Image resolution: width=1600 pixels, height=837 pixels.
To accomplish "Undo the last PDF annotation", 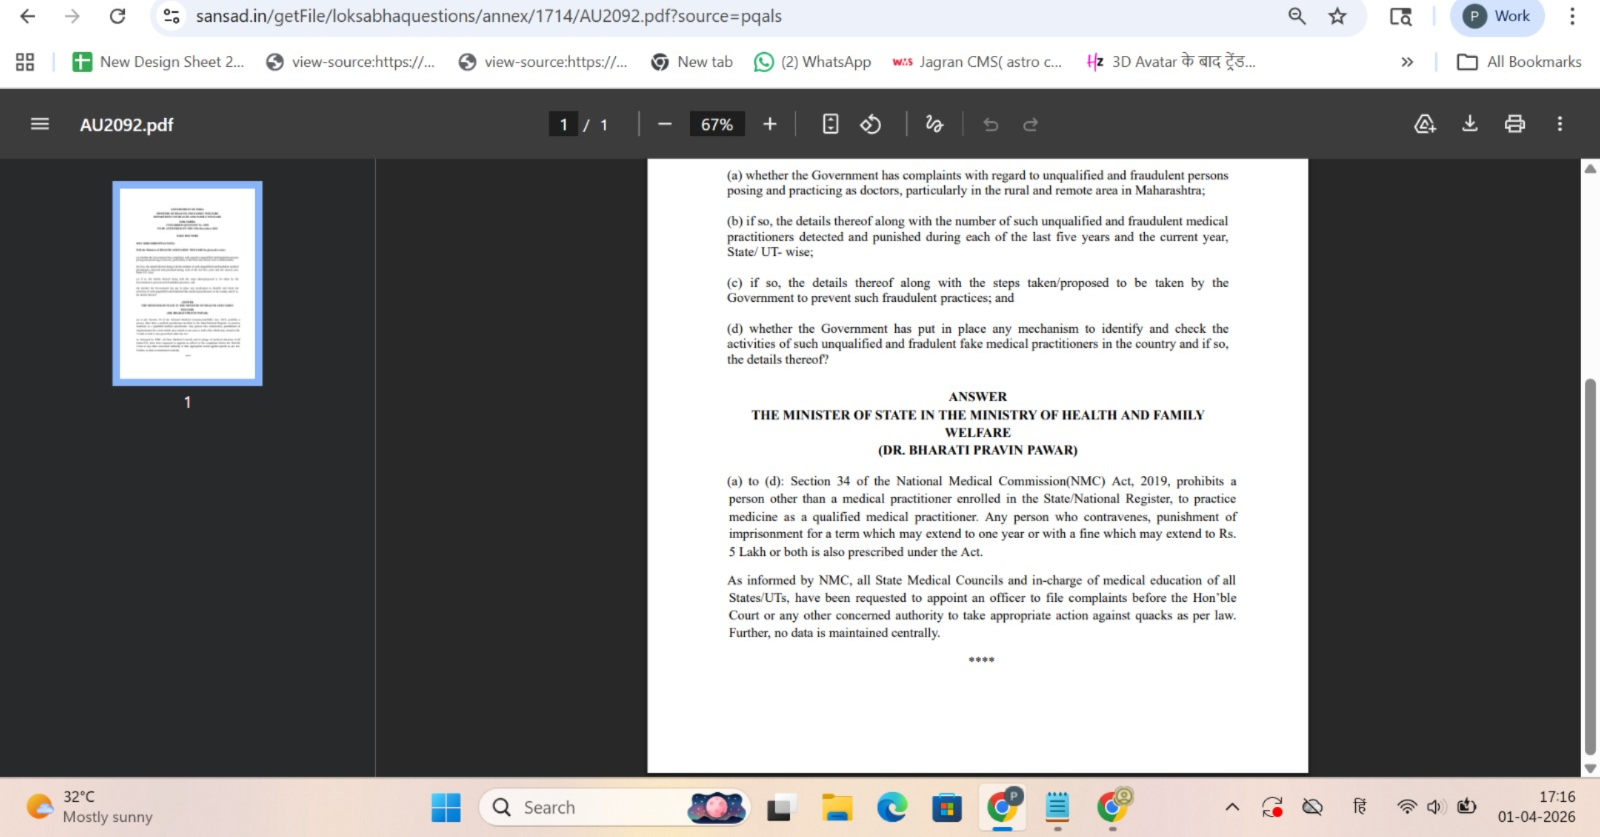I will click(991, 124).
